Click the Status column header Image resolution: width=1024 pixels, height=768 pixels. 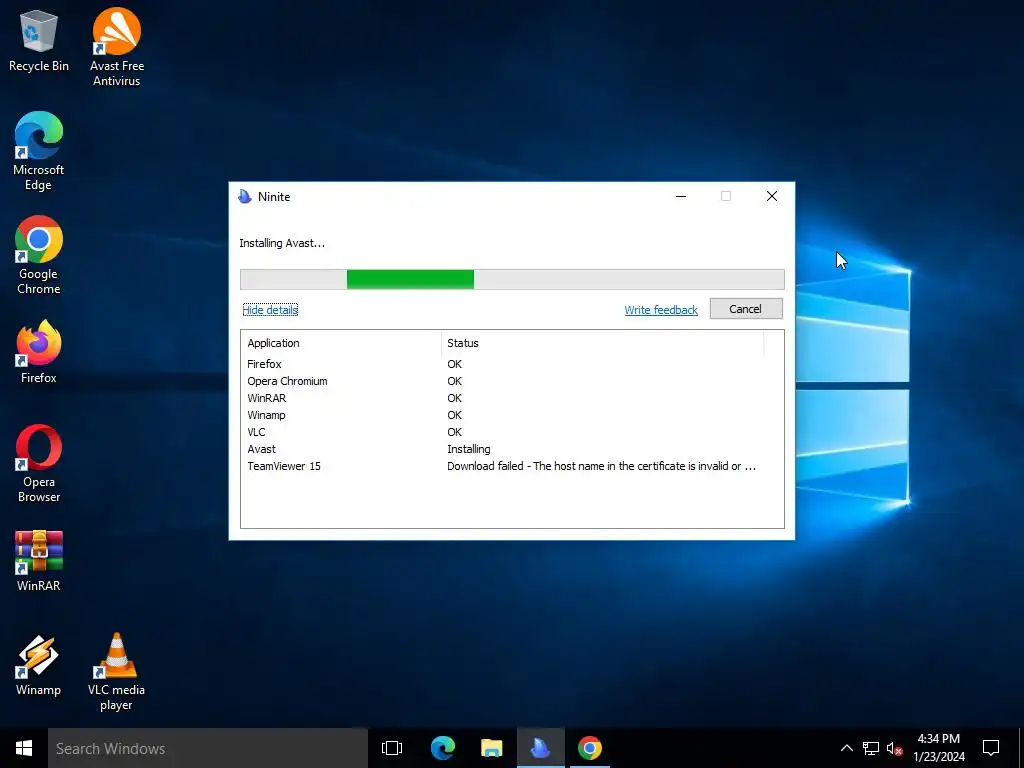point(602,343)
